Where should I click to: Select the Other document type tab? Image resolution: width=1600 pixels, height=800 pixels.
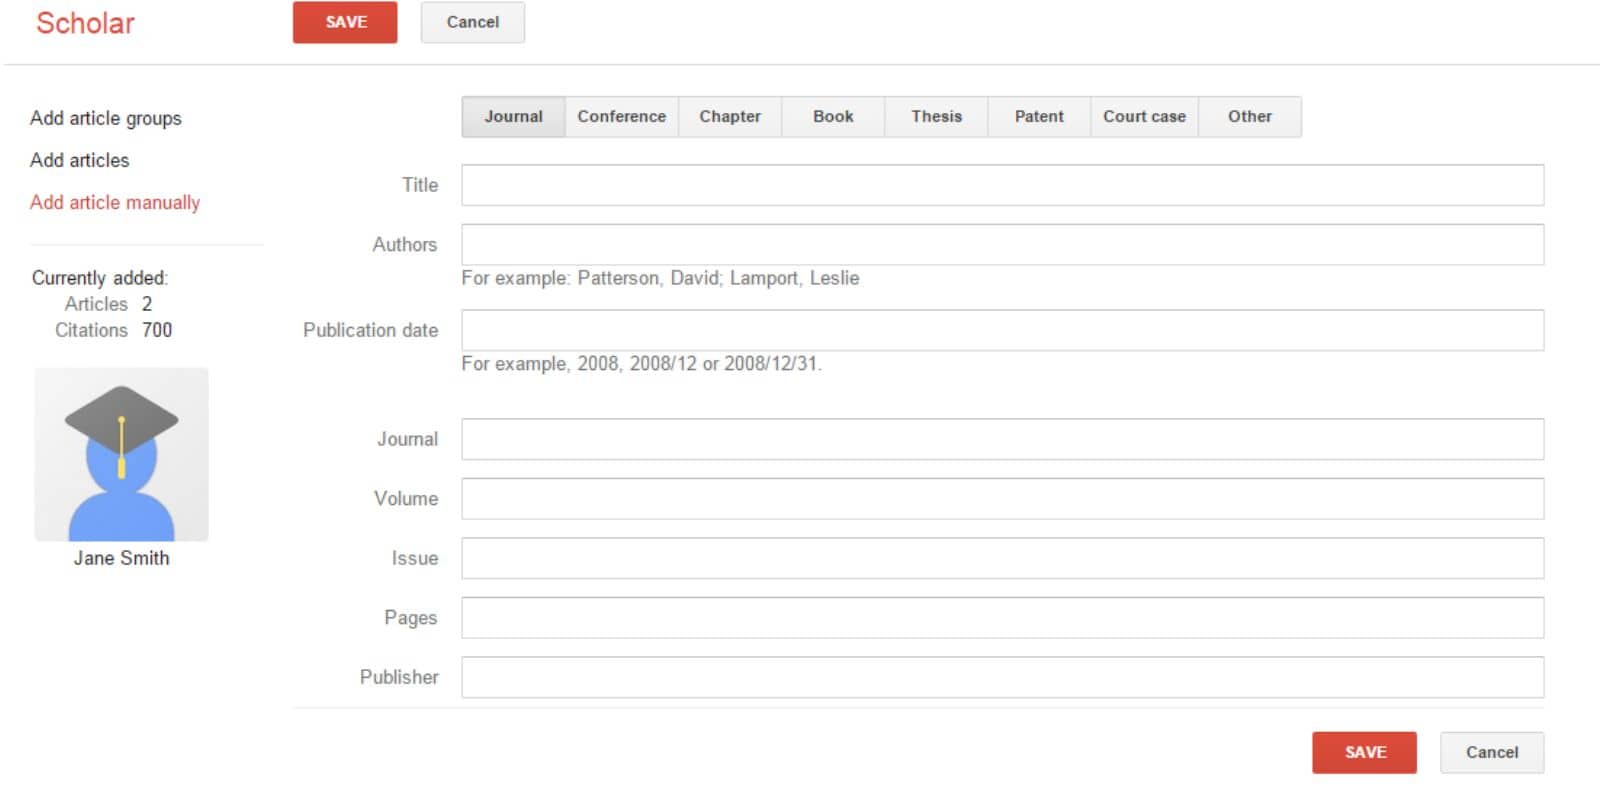pos(1250,116)
